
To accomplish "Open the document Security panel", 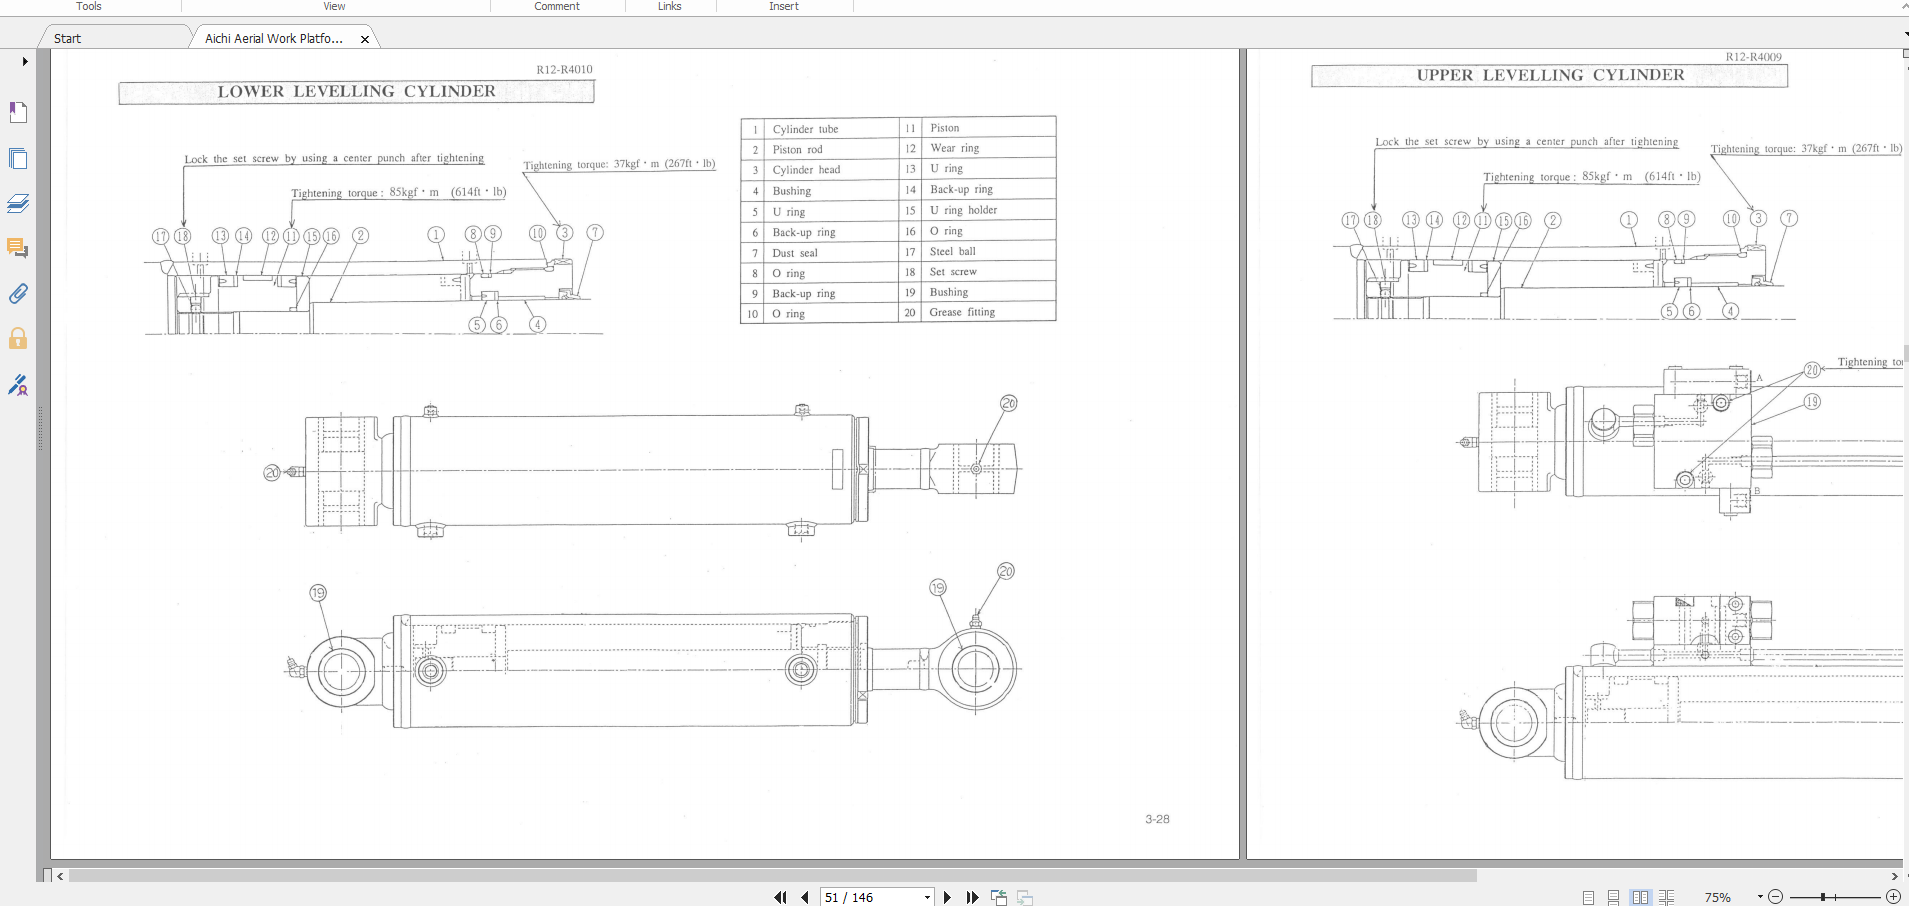I will click(x=18, y=338).
